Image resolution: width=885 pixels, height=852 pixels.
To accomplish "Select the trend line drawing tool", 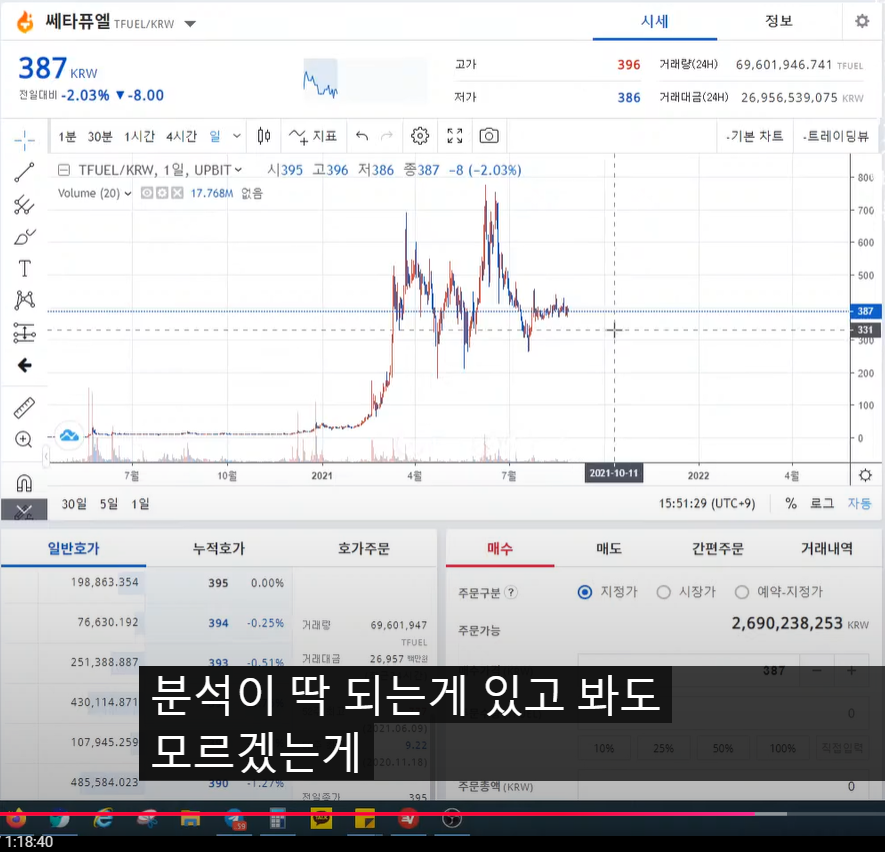I will 24,173.
